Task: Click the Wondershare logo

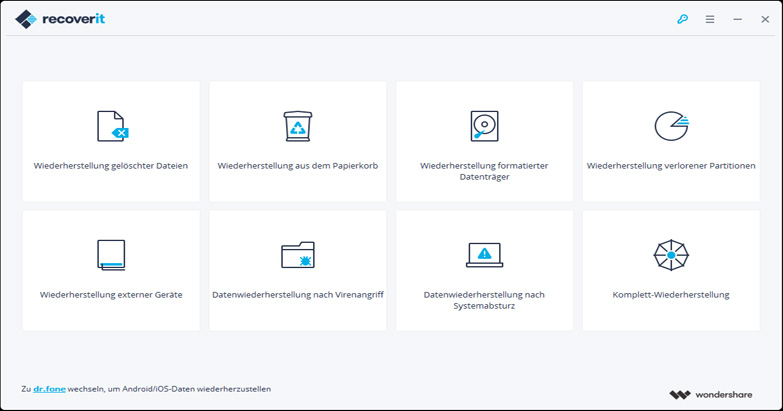Action: click(711, 395)
